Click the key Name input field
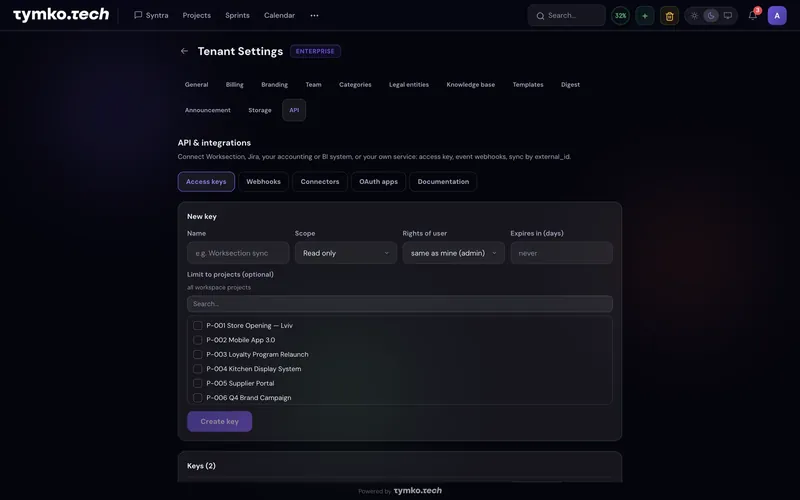This screenshot has height=500, width=800. click(238, 253)
